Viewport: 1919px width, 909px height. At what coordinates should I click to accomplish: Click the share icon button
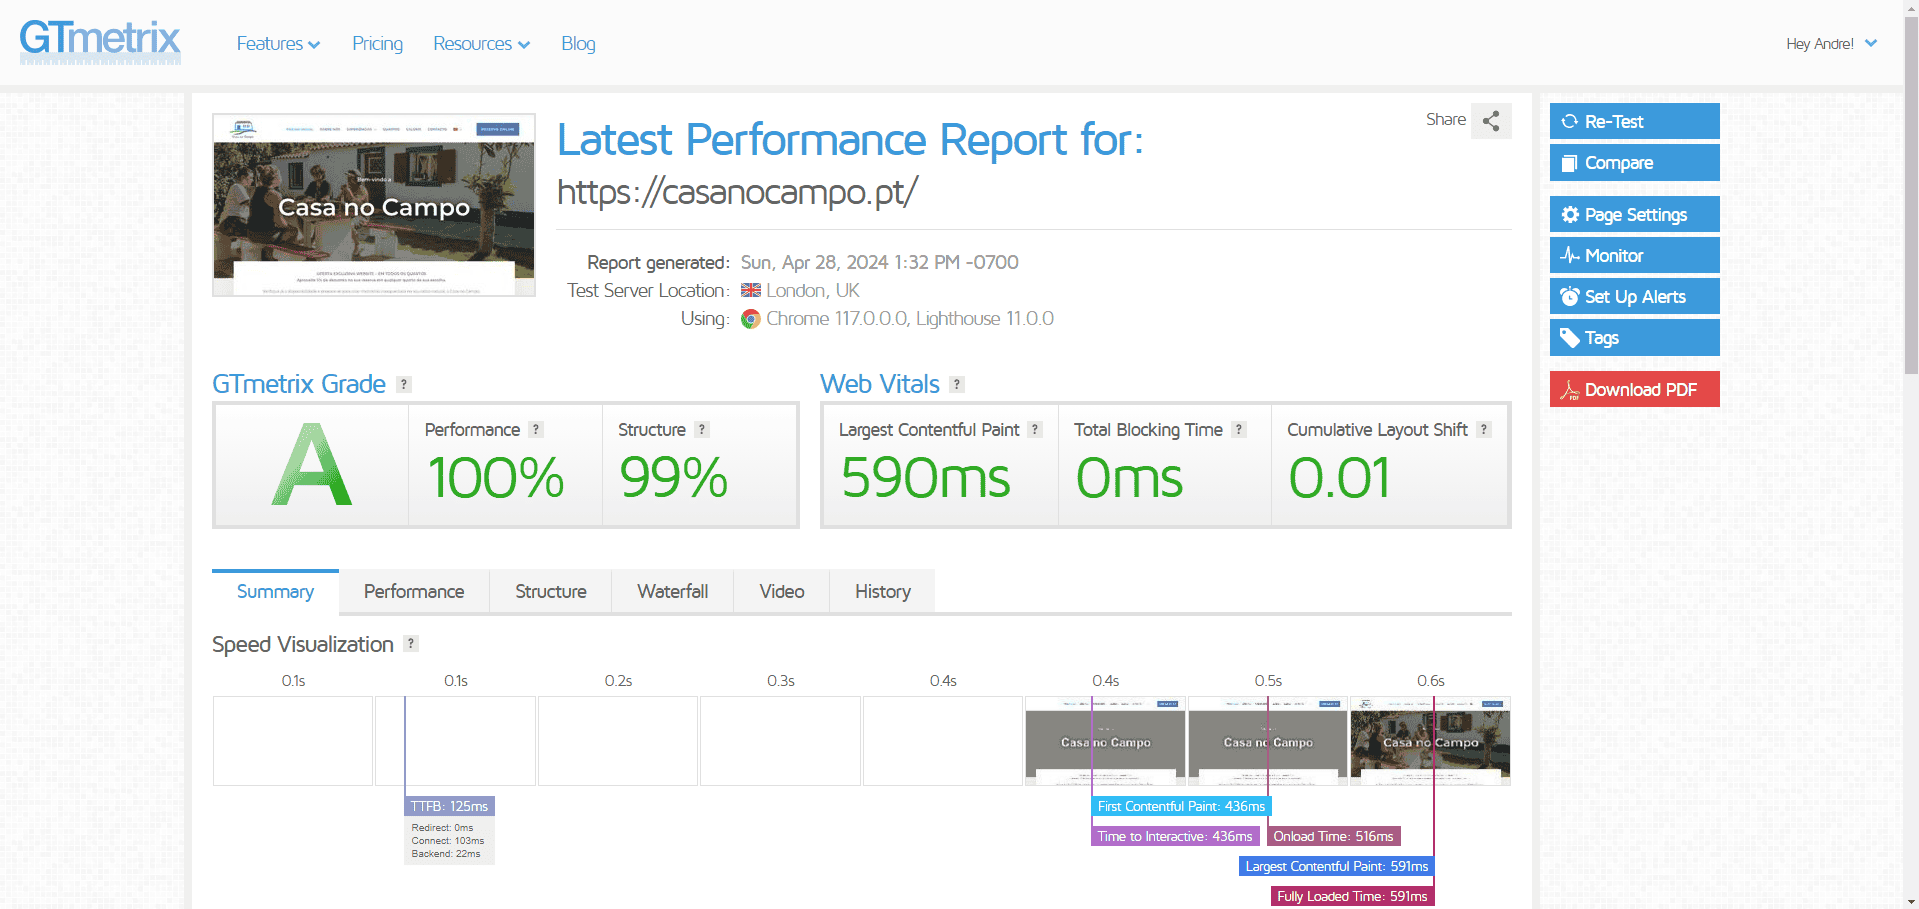(x=1491, y=121)
